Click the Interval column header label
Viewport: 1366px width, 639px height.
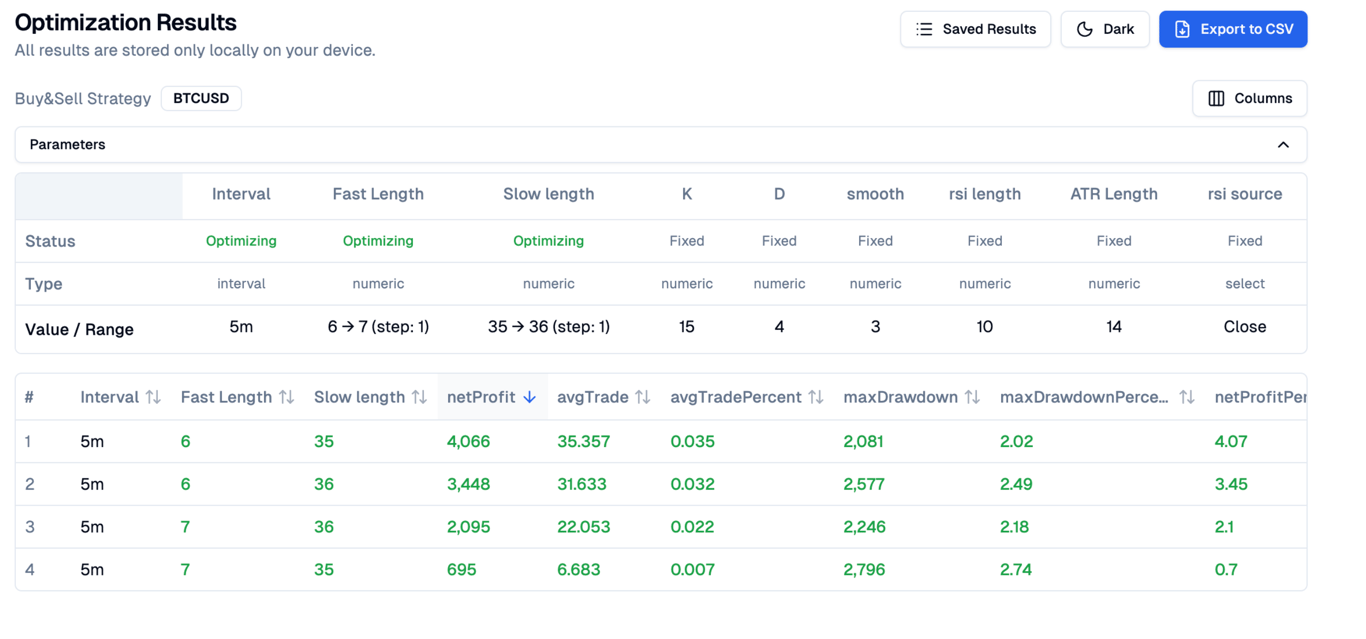[109, 397]
